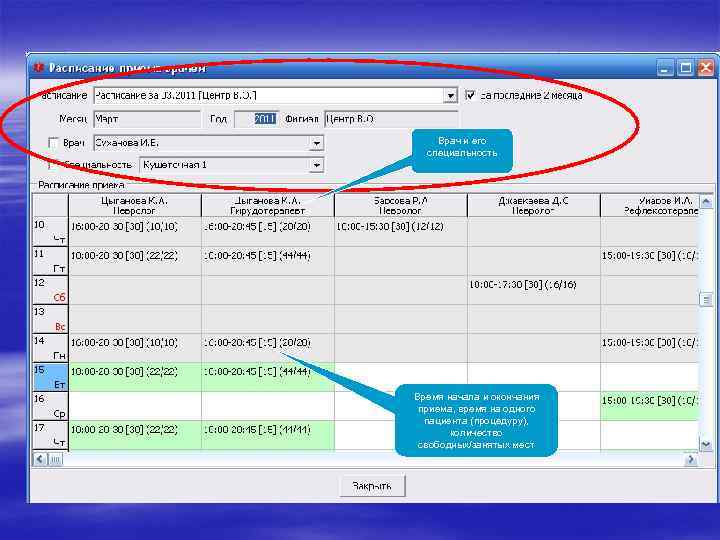Click the Месяц field showing Март
This screenshot has width=720, height=540.
pos(147,119)
